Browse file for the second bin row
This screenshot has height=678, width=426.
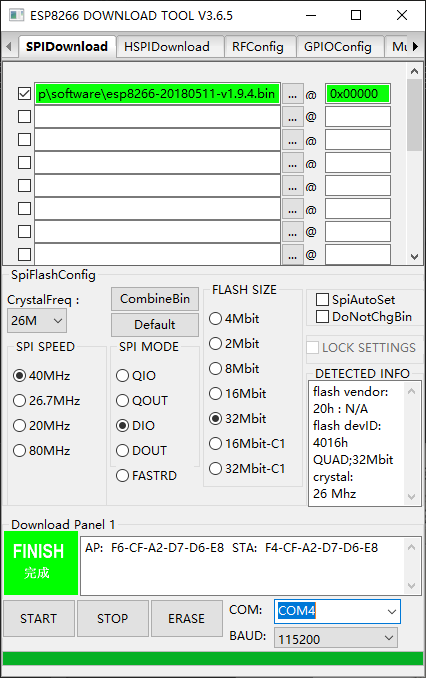(x=292, y=117)
